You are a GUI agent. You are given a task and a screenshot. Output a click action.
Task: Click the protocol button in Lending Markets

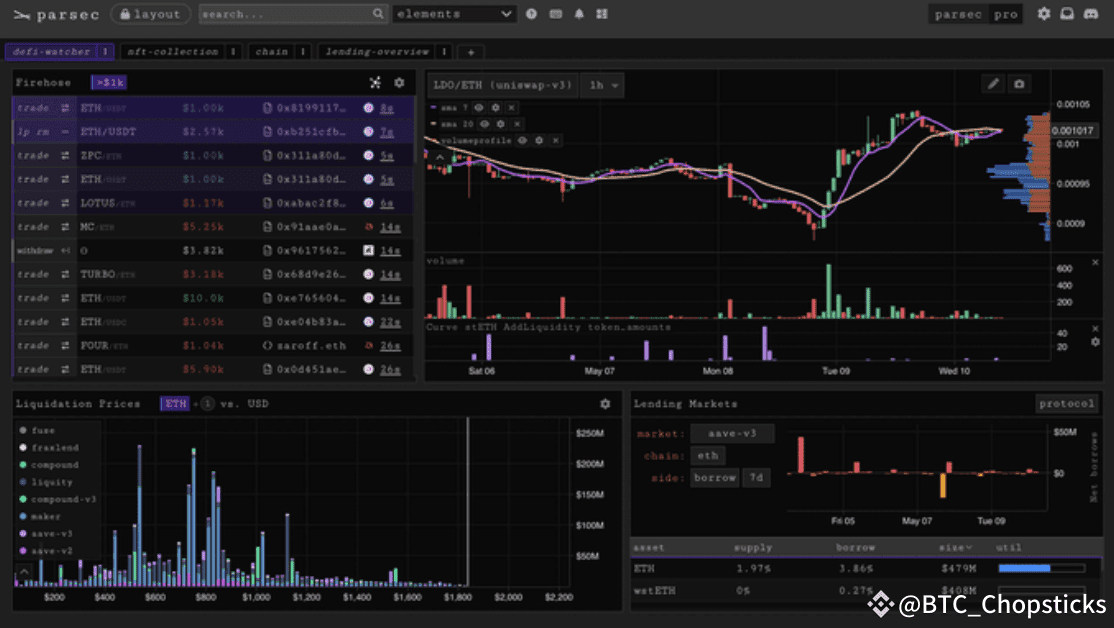(1066, 404)
